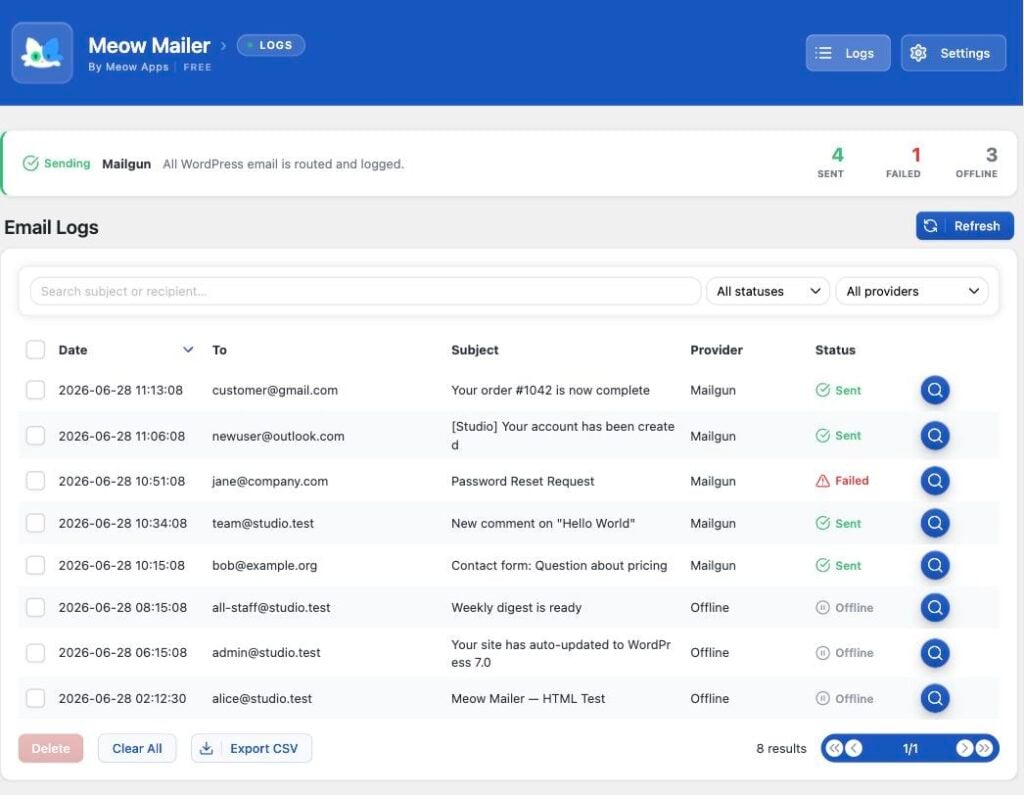Click the Sending status check icon

(30, 163)
